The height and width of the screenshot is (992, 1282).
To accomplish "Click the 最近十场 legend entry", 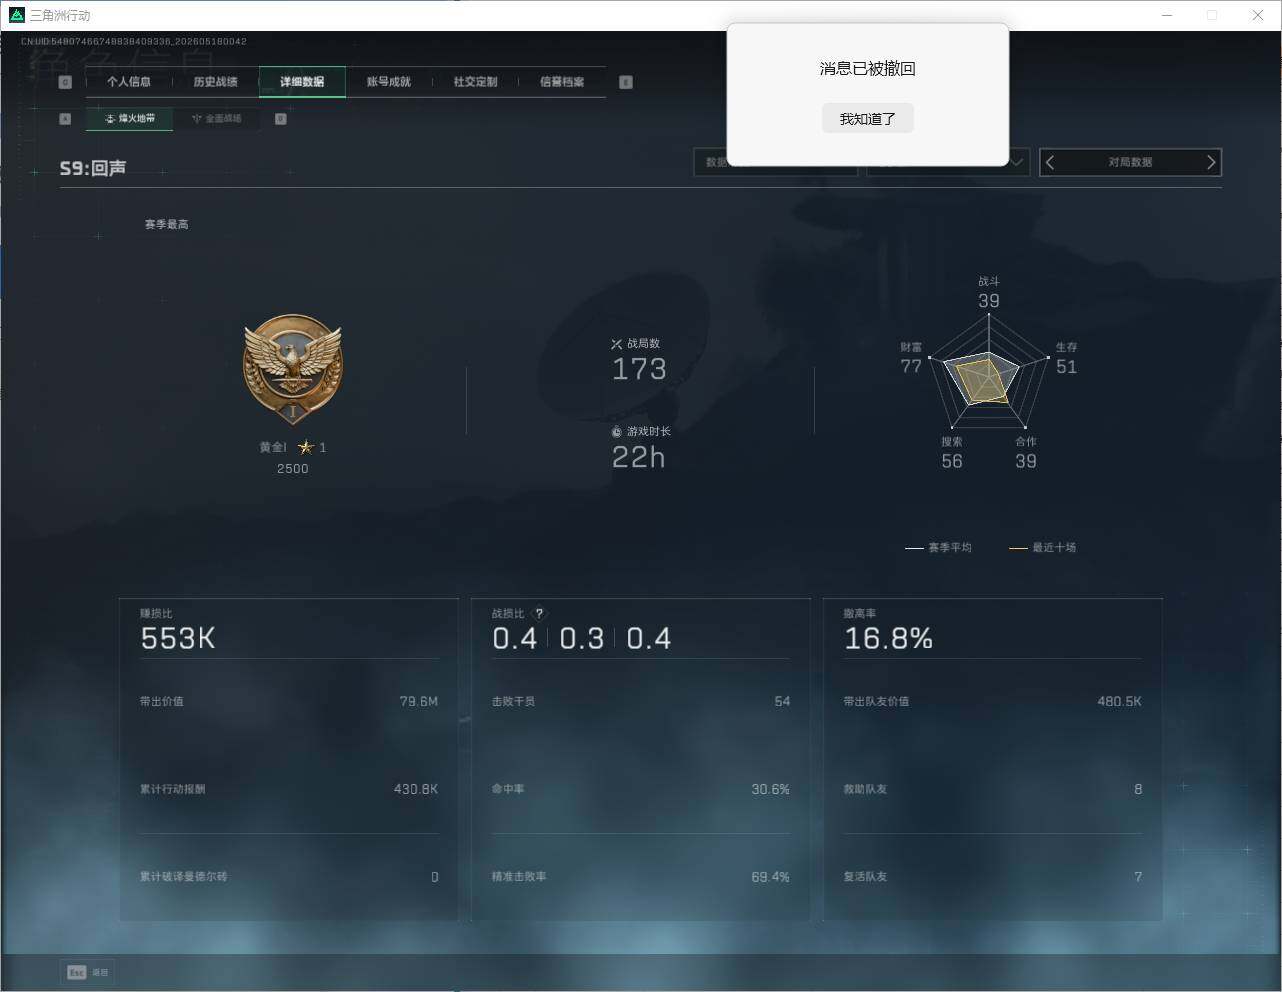I will tap(1042, 548).
